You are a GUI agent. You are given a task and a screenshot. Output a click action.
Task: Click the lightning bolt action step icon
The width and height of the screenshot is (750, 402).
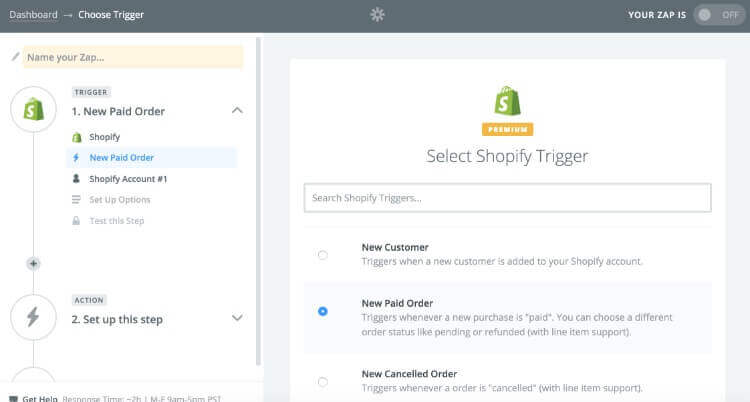tap(33, 316)
